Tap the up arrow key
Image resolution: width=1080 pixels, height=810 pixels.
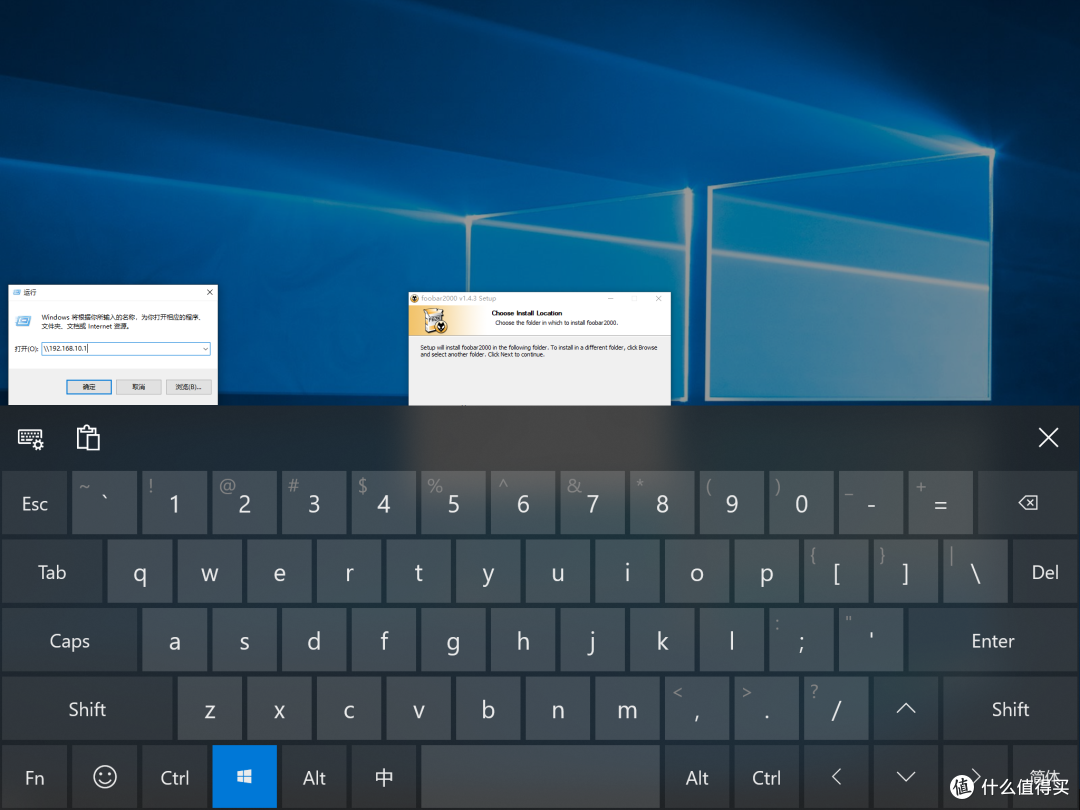[906, 709]
